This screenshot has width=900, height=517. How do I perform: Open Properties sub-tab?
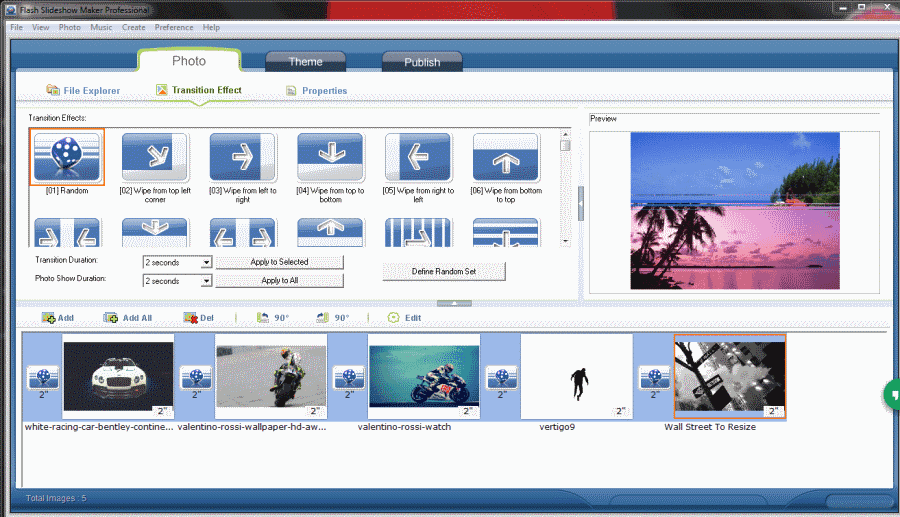pos(316,91)
